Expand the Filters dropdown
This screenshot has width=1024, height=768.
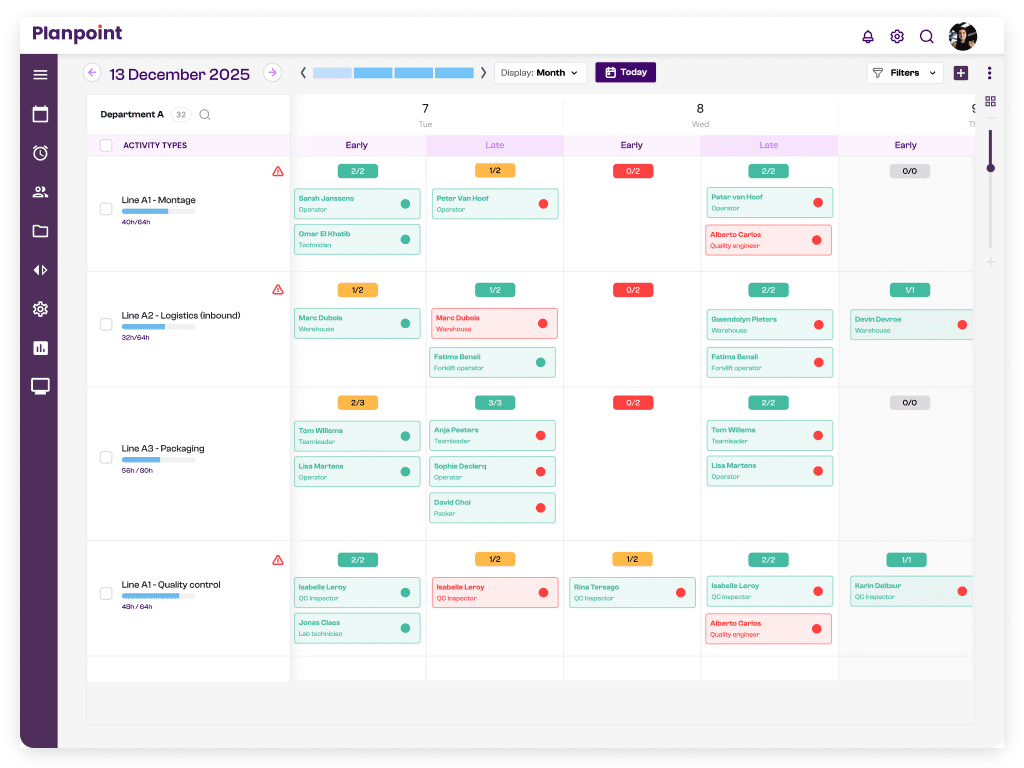[x=904, y=73]
